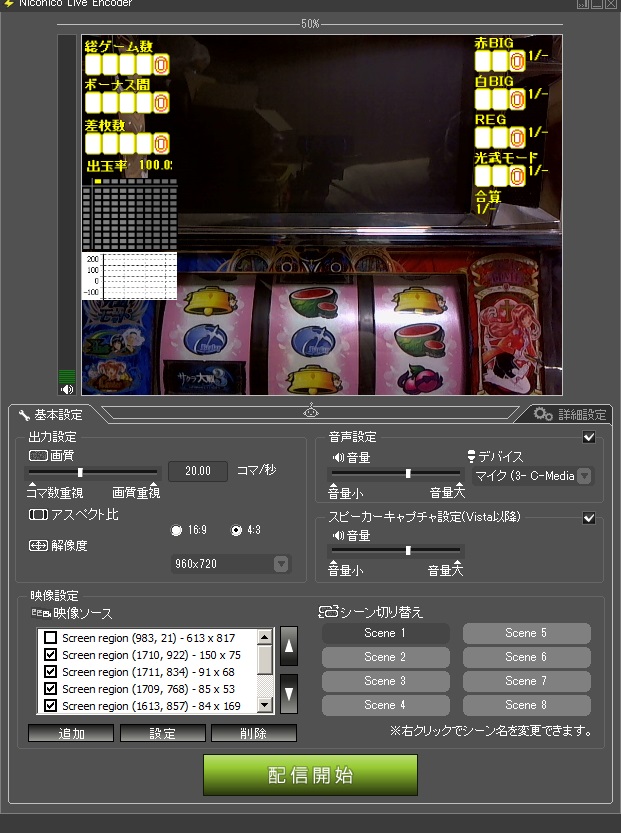
Task: Move the selected source down
Action: click(289, 694)
